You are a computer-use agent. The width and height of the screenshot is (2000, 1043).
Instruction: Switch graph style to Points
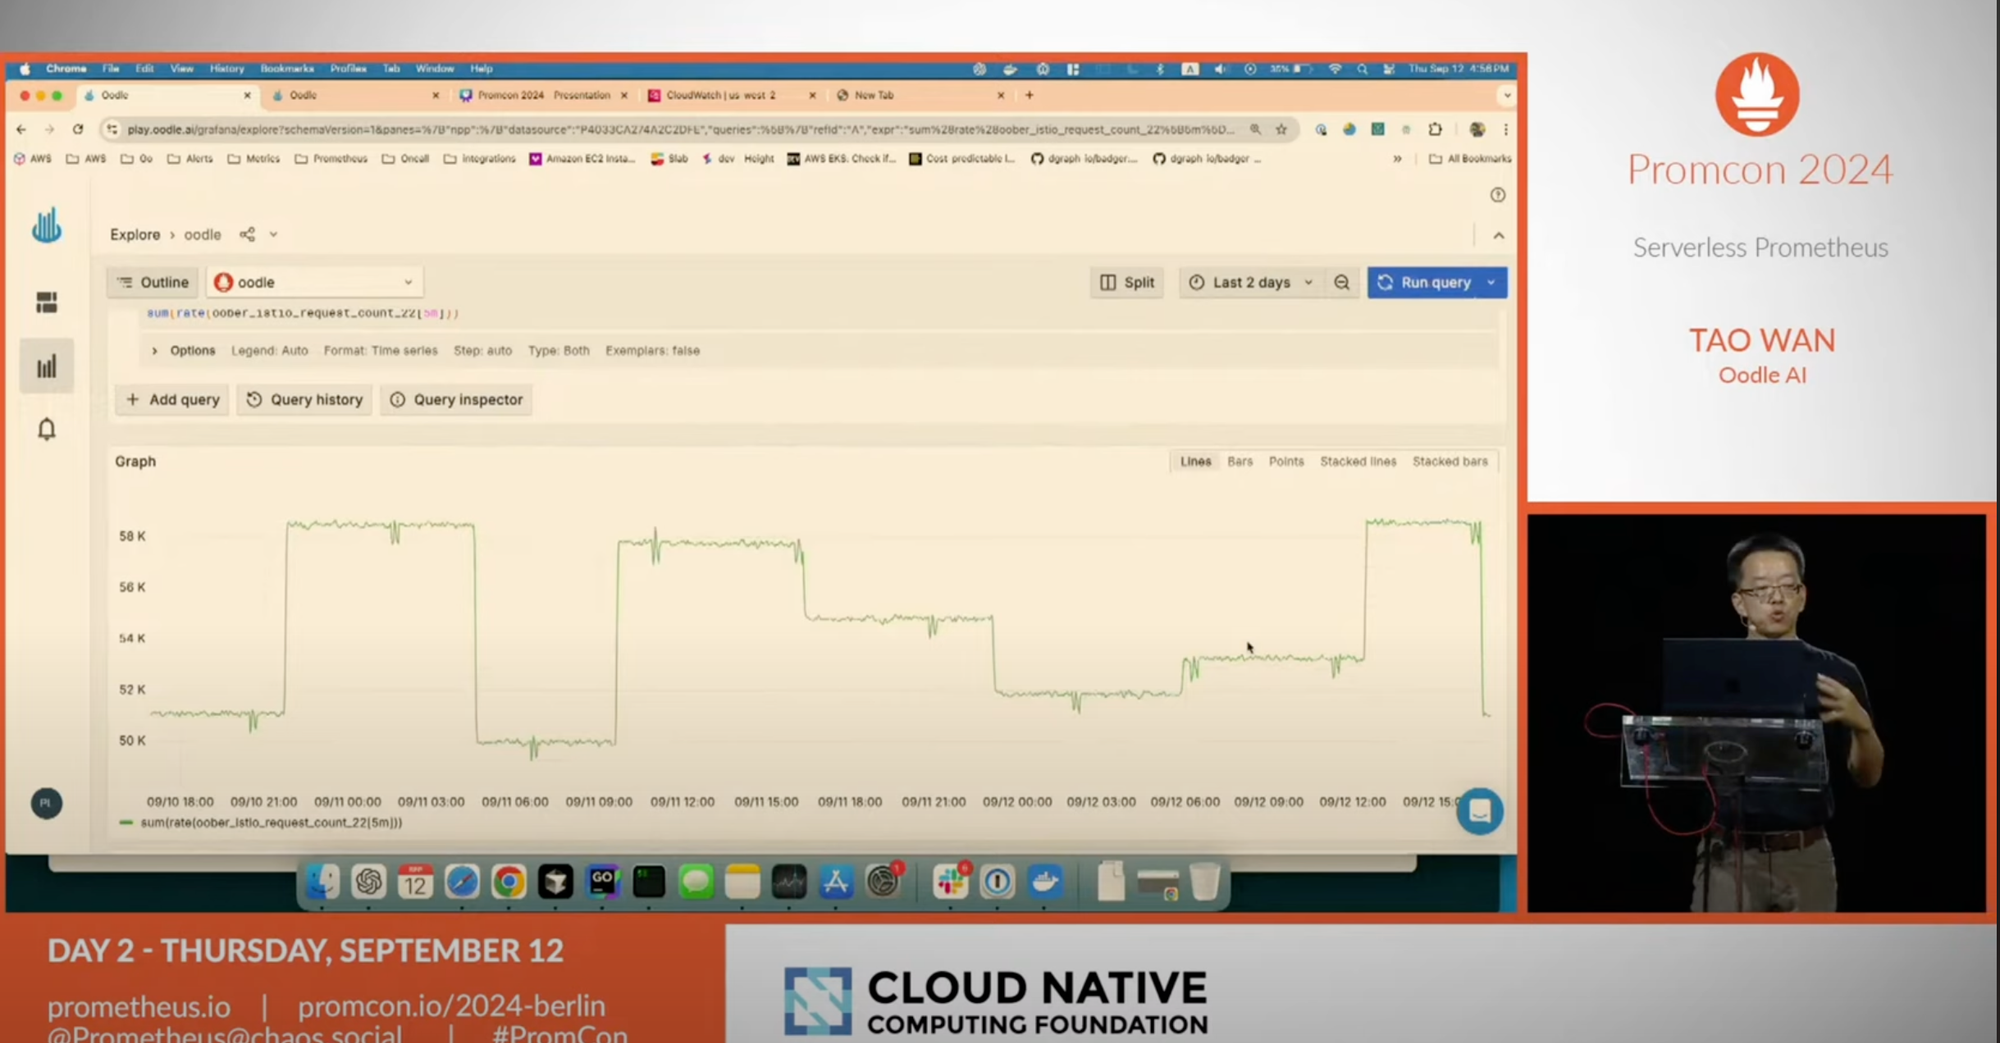click(x=1286, y=461)
